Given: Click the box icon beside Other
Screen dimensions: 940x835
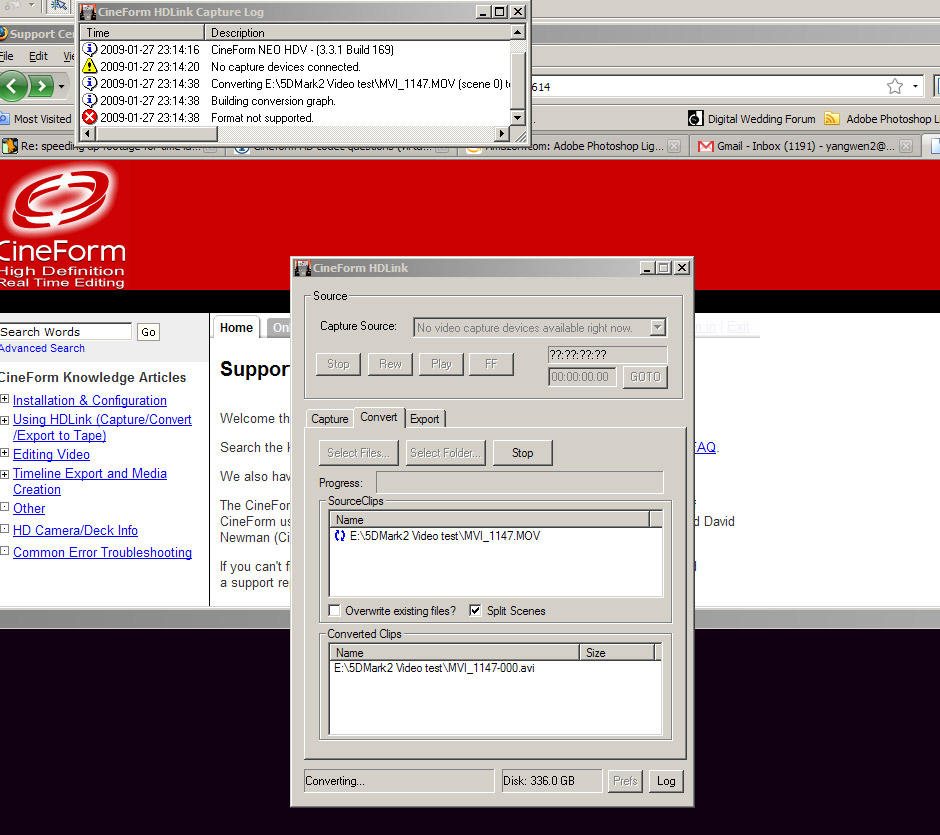Looking at the screenshot, I should (x=5, y=507).
